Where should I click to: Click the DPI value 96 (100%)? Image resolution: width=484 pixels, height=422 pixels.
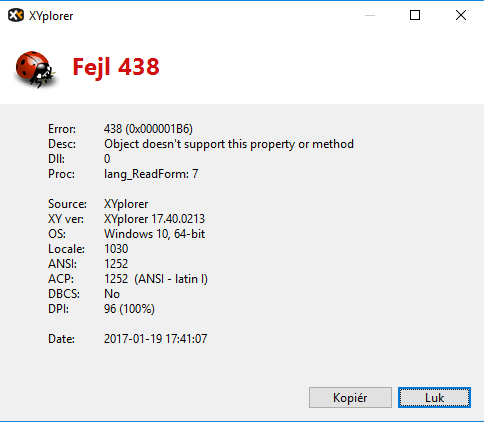tap(129, 309)
